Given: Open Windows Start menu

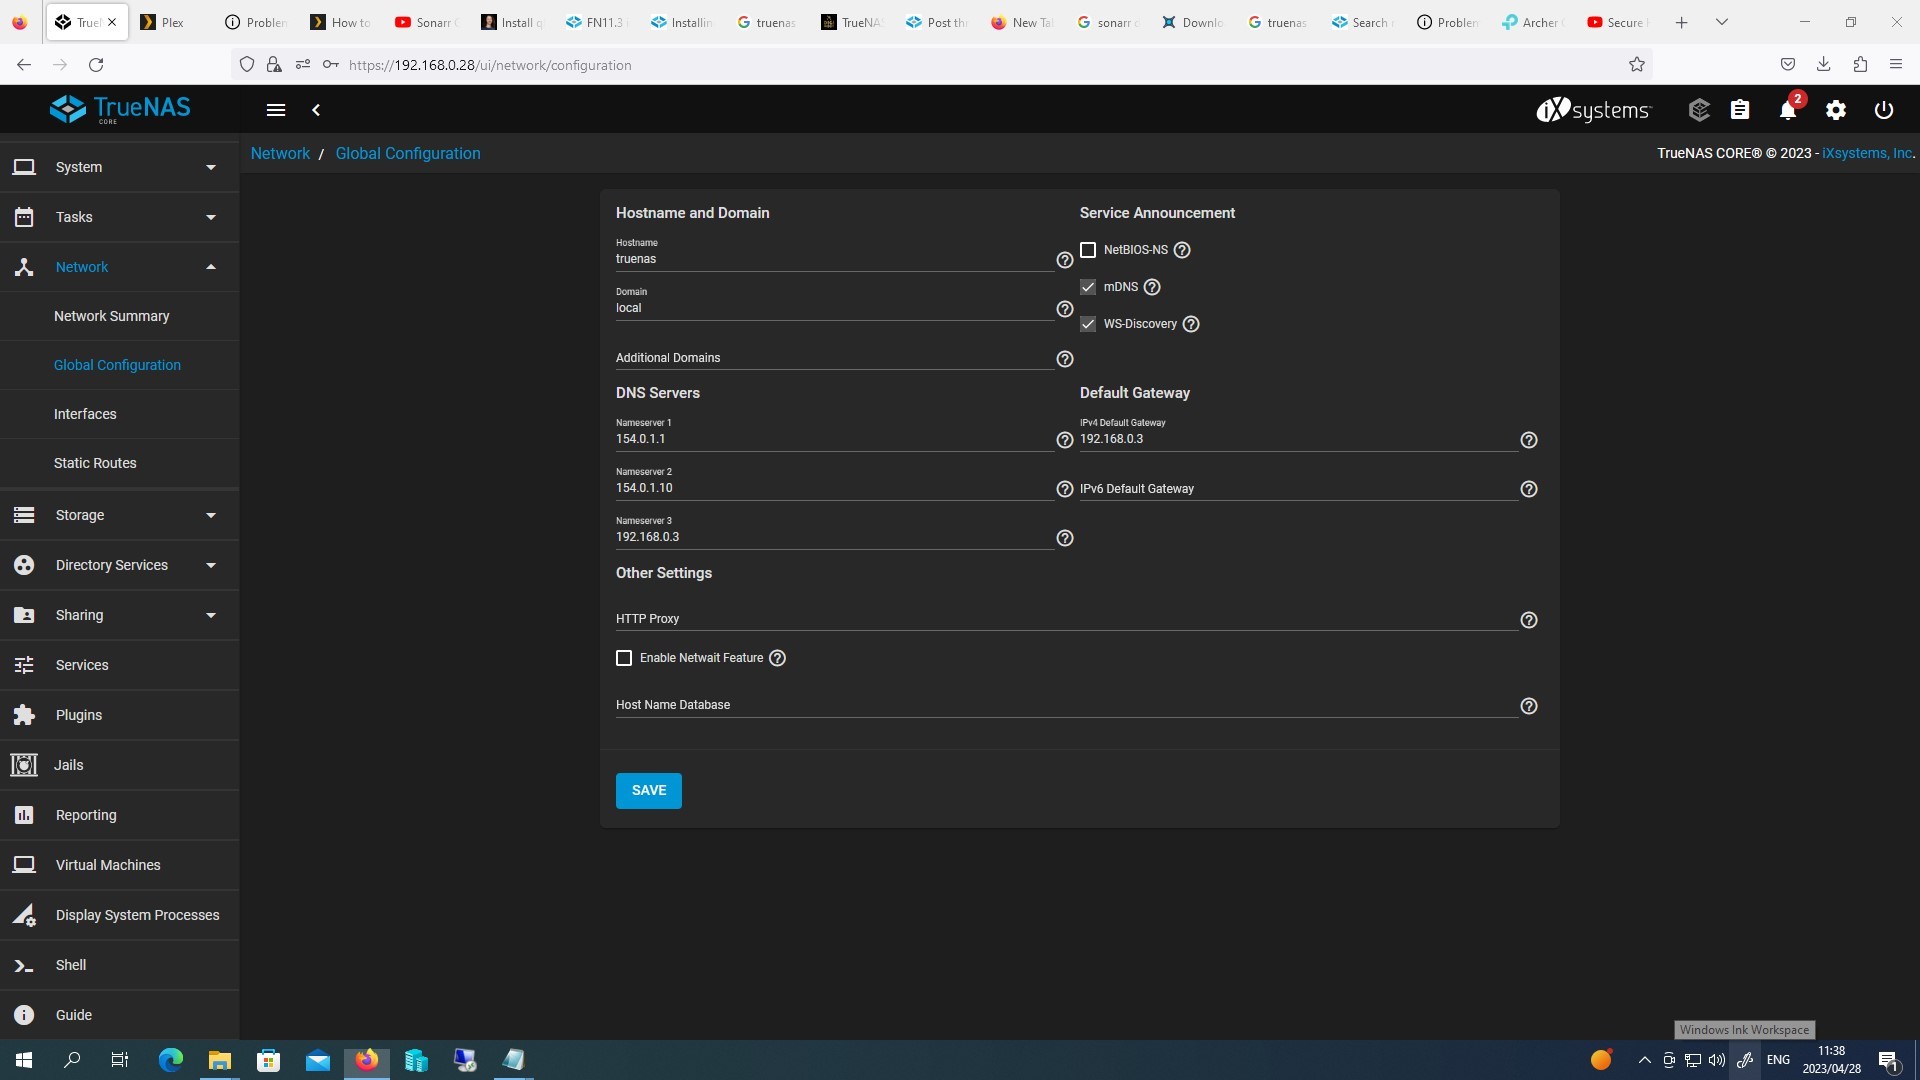Looking at the screenshot, I should 24,1060.
